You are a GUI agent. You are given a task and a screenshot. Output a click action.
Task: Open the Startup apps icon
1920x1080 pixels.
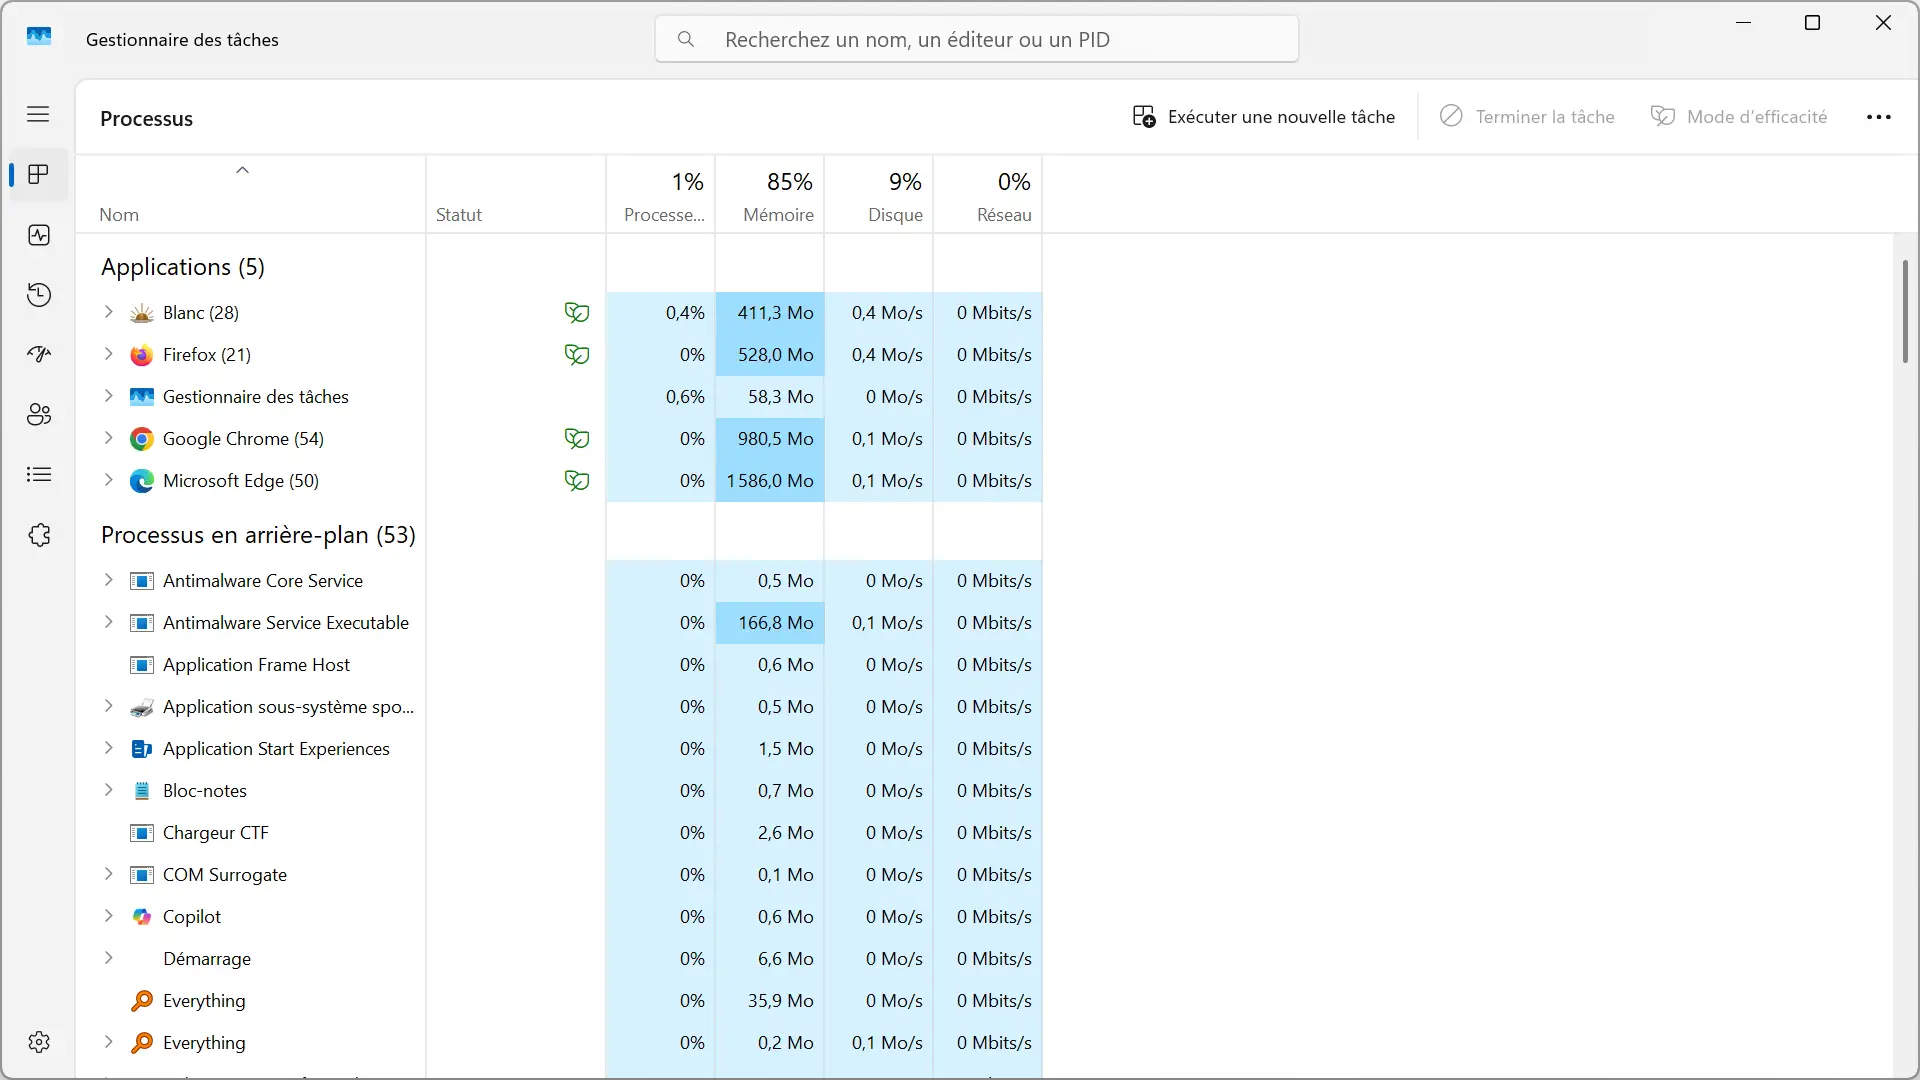click(39, 355)
